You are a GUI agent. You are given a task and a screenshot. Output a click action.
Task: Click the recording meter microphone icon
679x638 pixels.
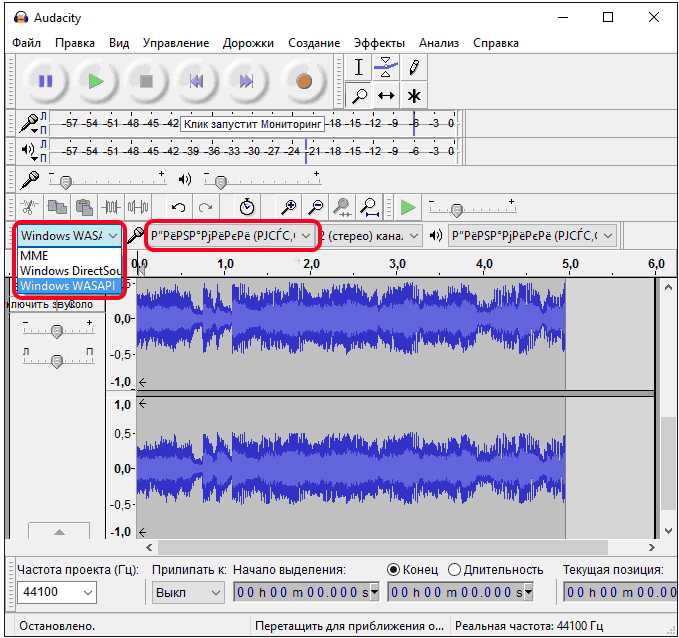[x=29, y=123]
